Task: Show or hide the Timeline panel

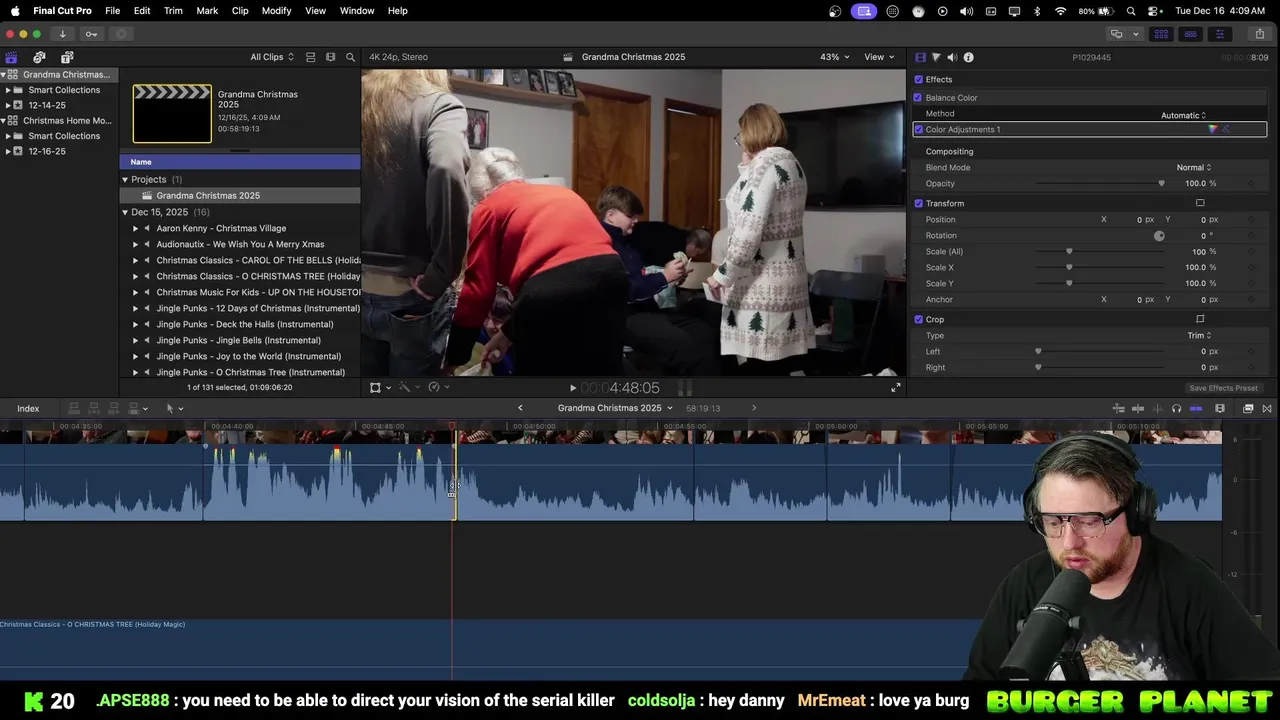Action: coord(1190,34)
